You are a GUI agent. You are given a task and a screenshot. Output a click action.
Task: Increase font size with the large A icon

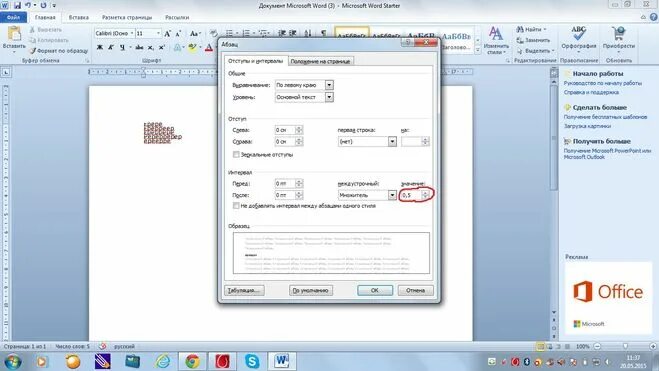click(167, 33)
